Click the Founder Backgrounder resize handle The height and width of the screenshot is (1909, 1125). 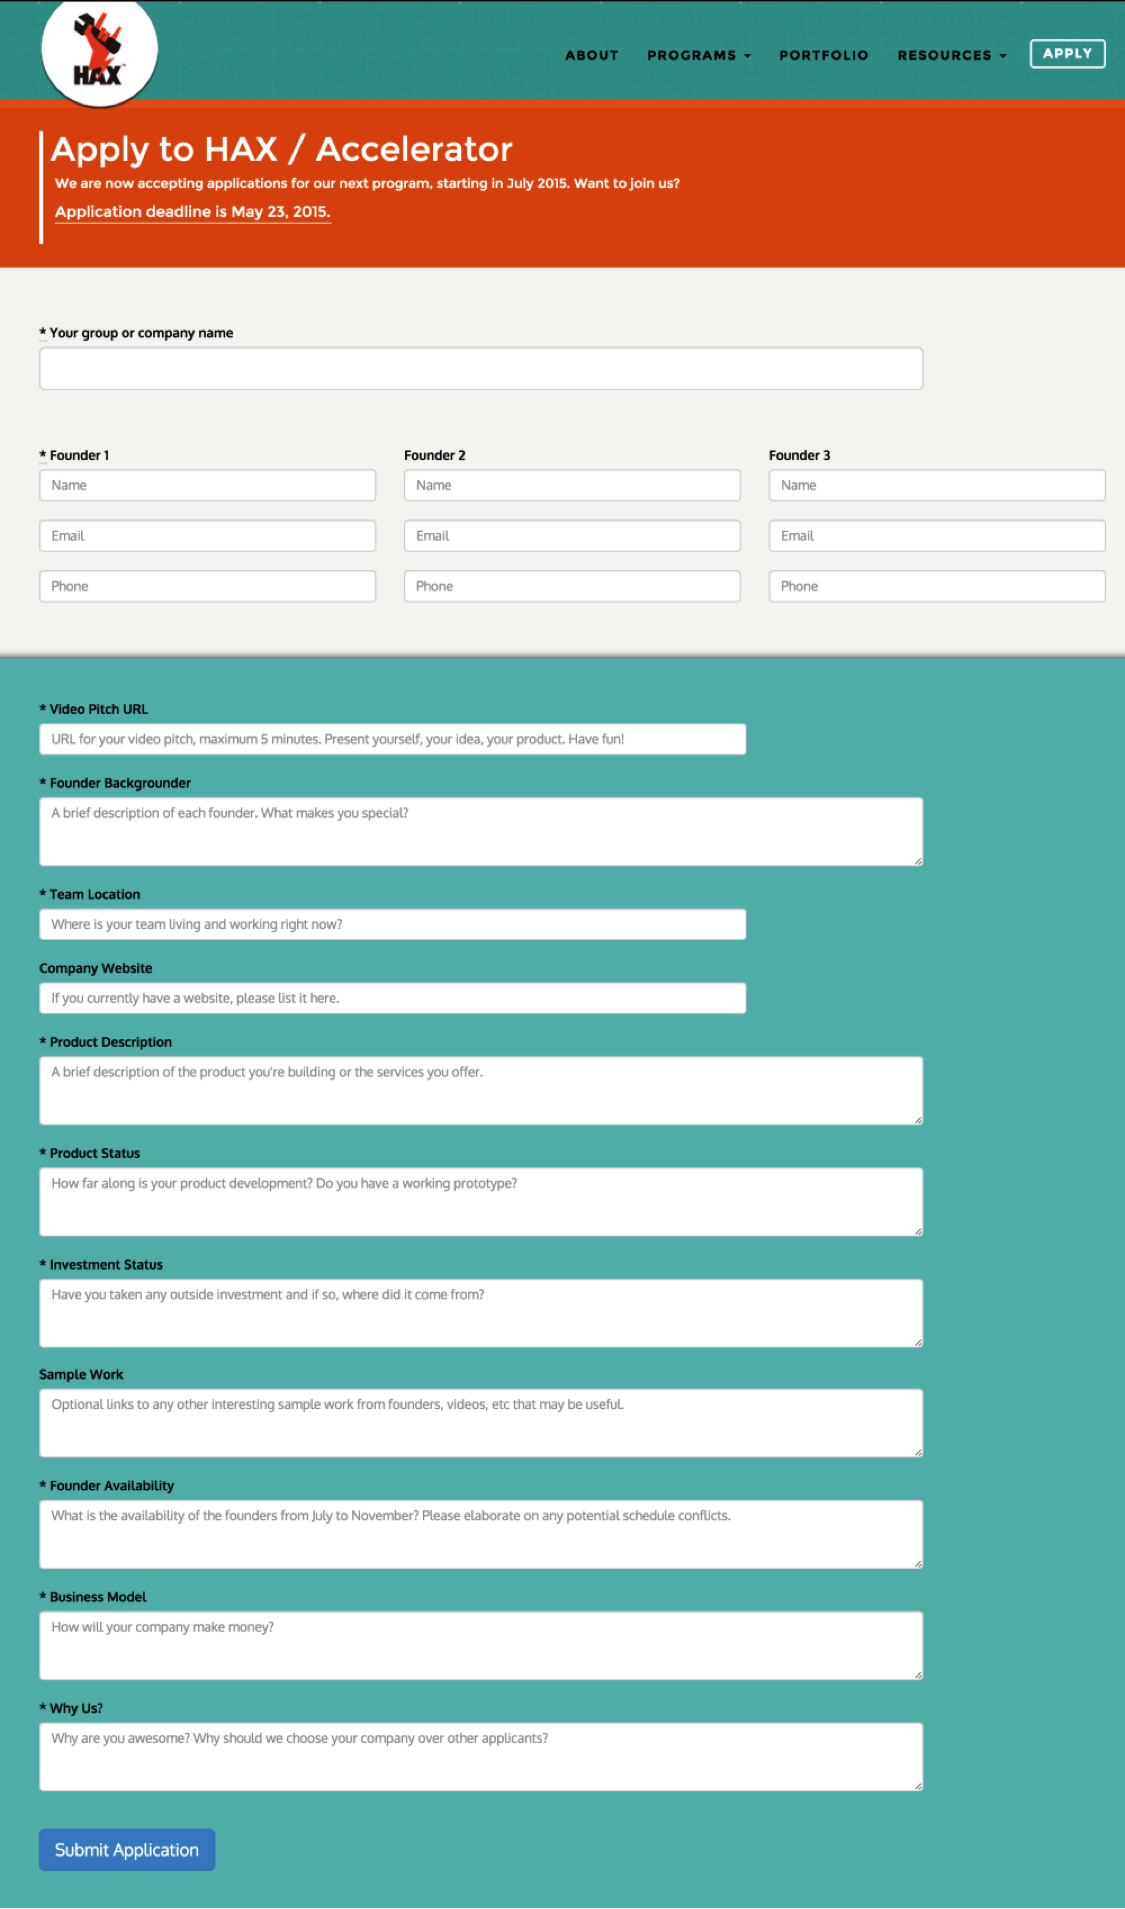click(x=918, y=861)
